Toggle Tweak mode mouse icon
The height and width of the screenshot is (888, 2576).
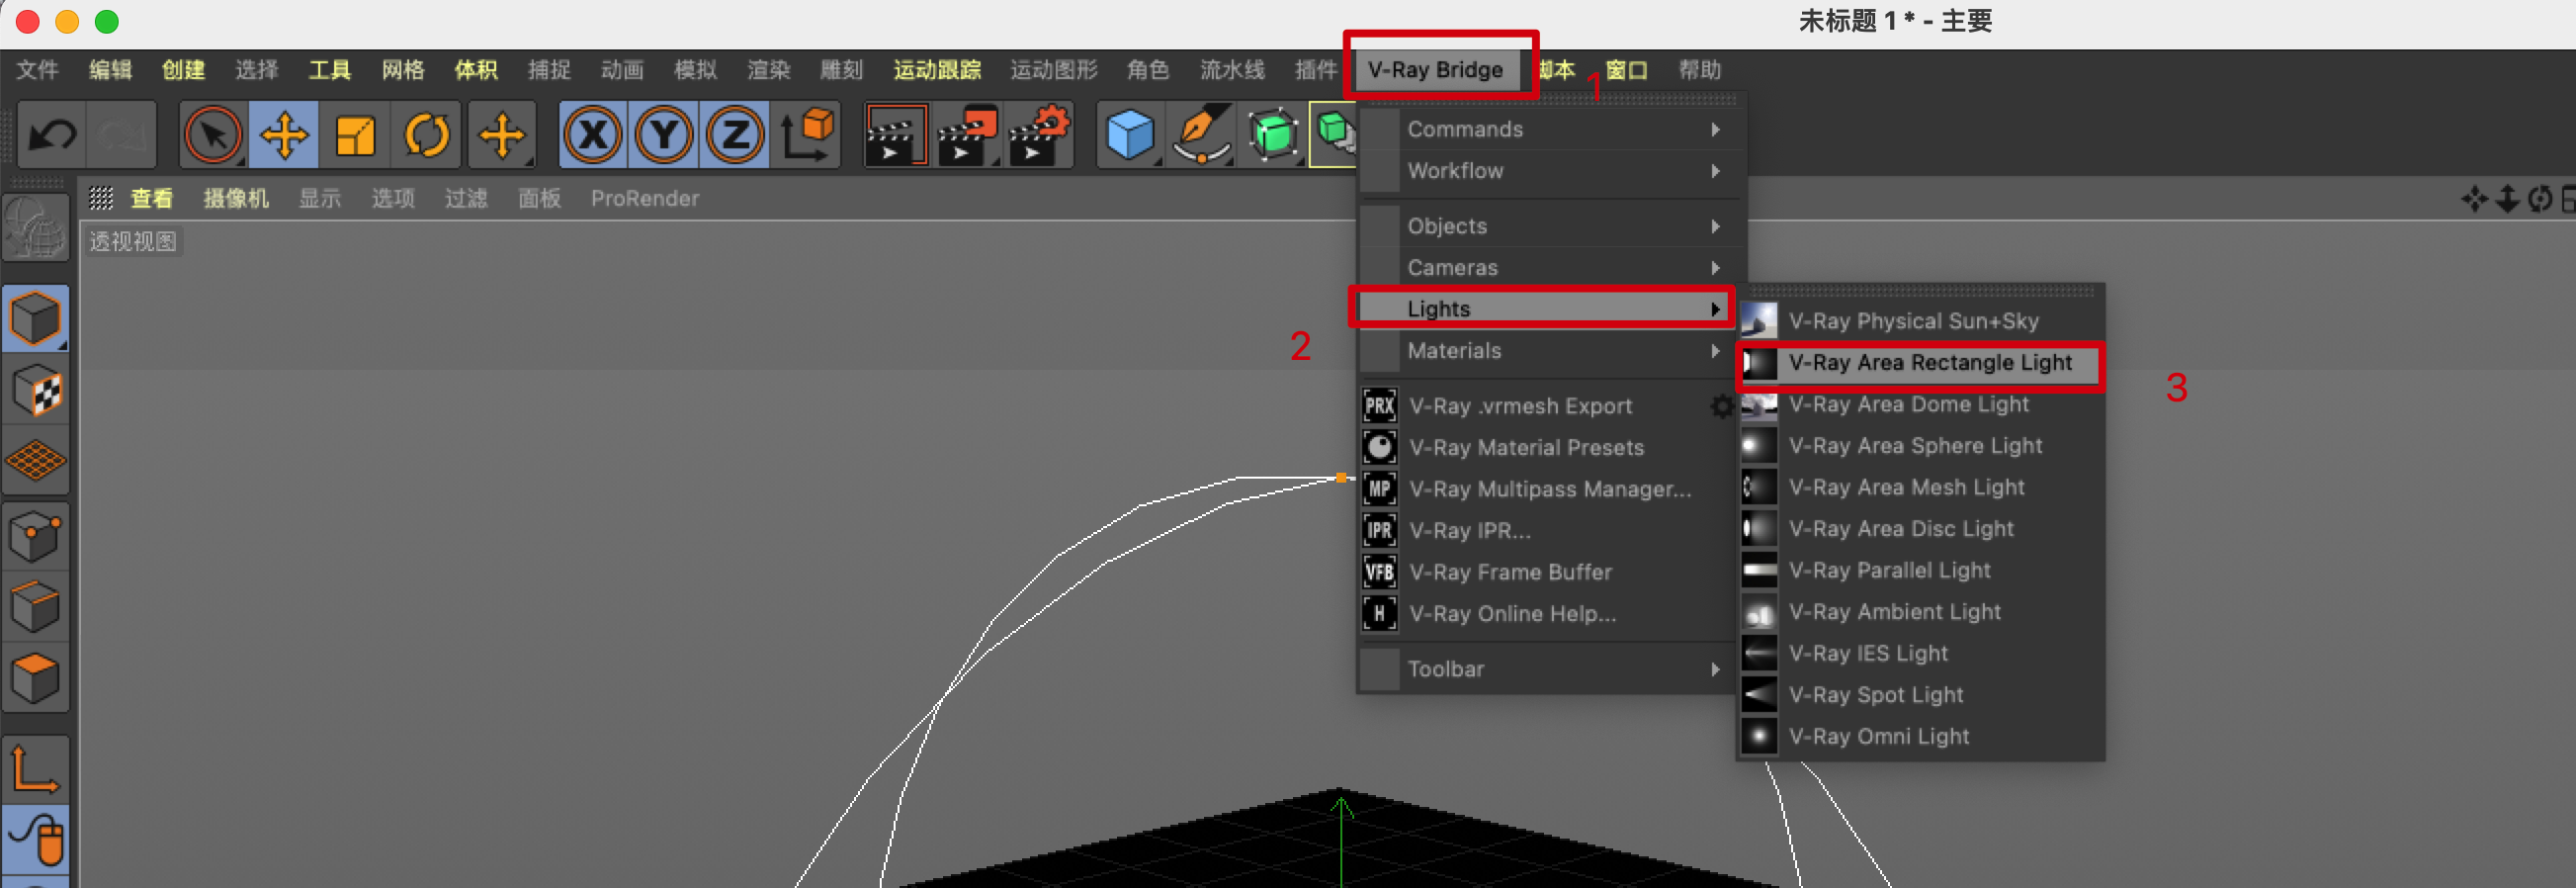coord(36,838)
